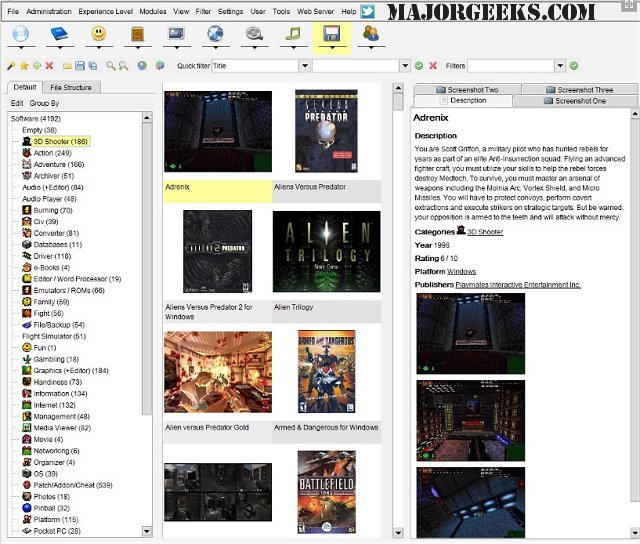Open the File menu
Image resolution: width=640 pixels, height=544 pixels.
click(x=13, y=11)
